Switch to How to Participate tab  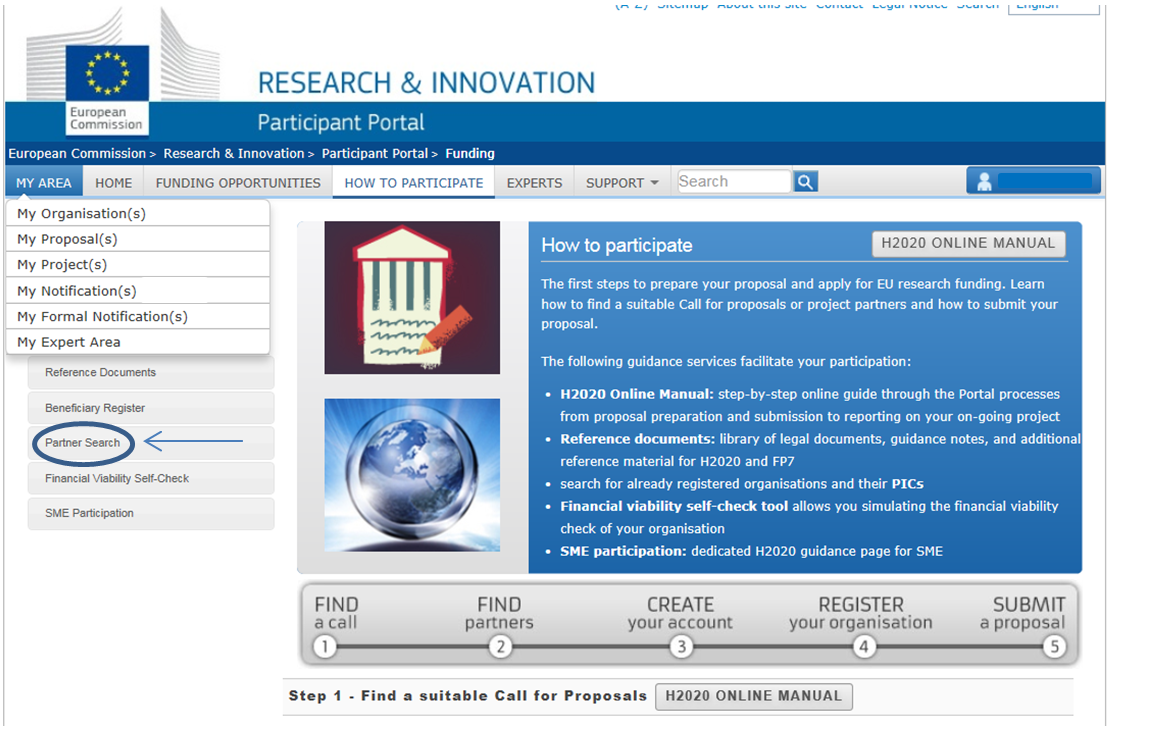[414, 183]
